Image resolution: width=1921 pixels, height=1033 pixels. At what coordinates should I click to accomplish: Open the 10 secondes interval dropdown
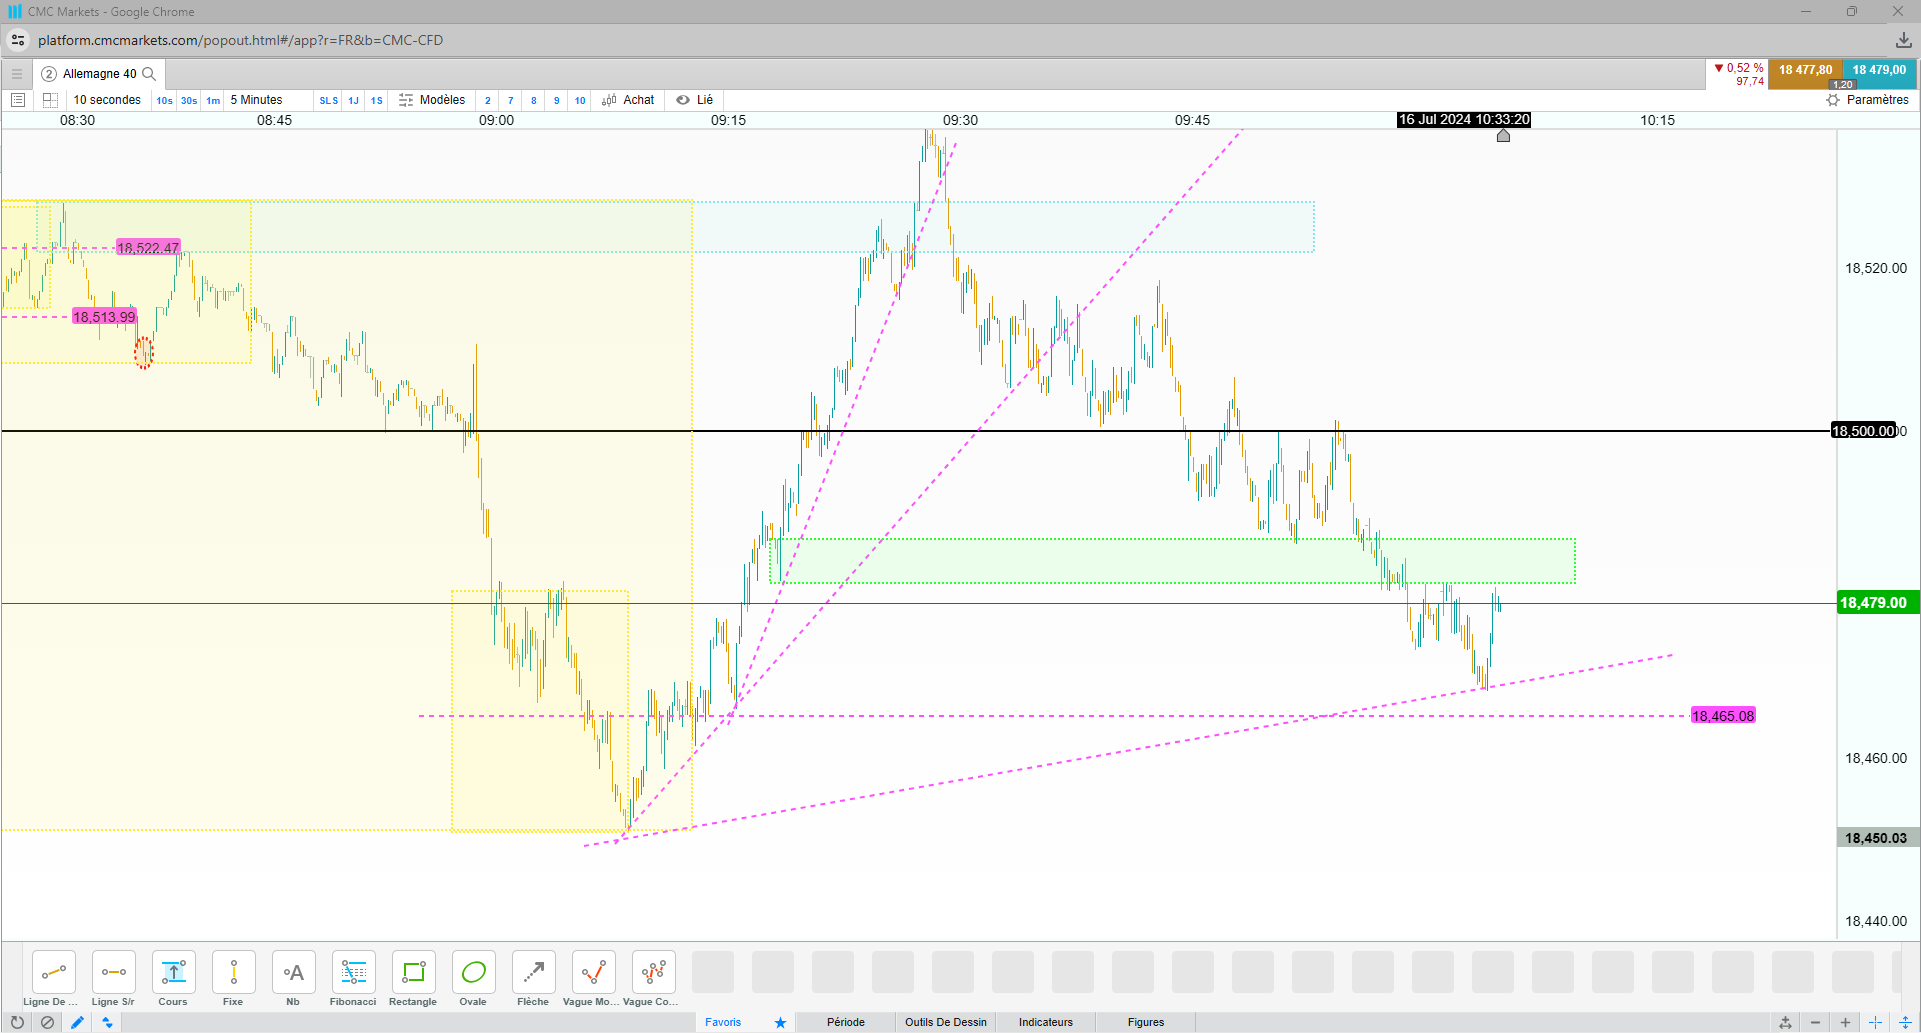pos(107,100)
